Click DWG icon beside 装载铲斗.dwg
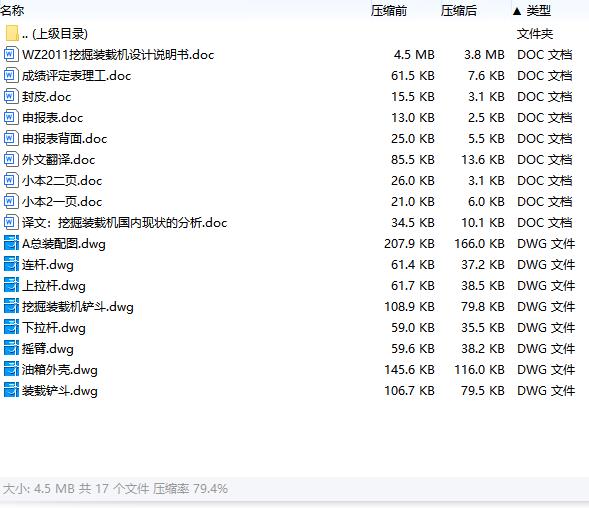The height and width of the screenshot is (508, 589). tap(11, 390)
